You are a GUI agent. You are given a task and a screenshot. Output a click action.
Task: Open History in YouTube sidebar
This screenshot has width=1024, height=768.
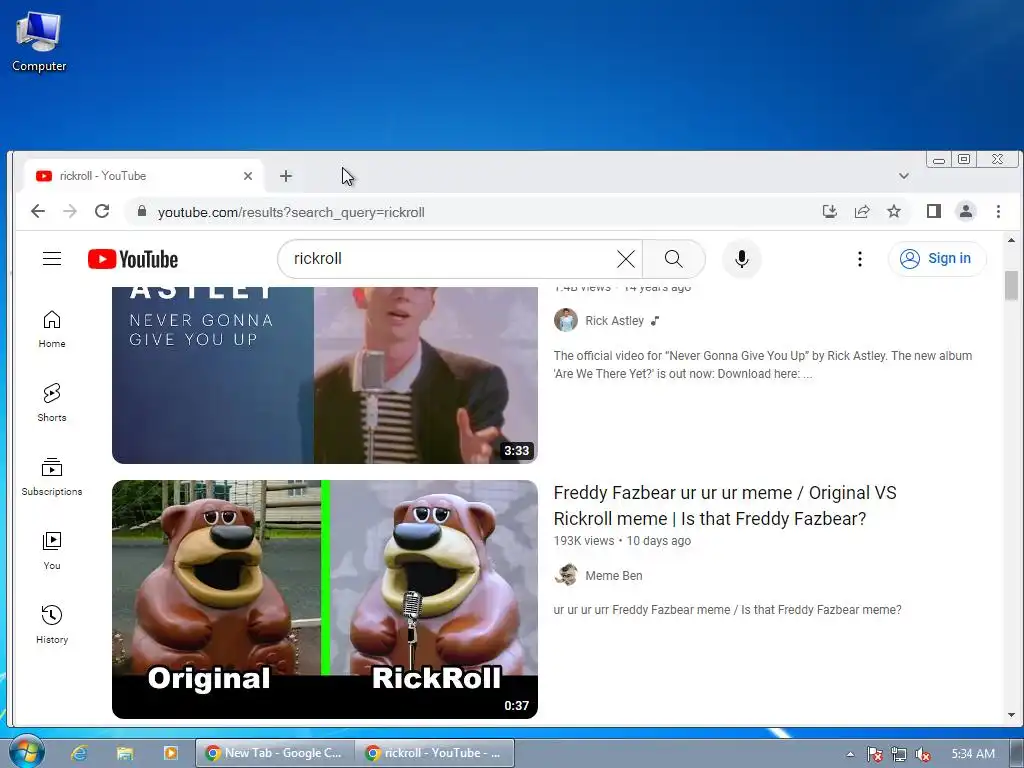pos(52,625)
